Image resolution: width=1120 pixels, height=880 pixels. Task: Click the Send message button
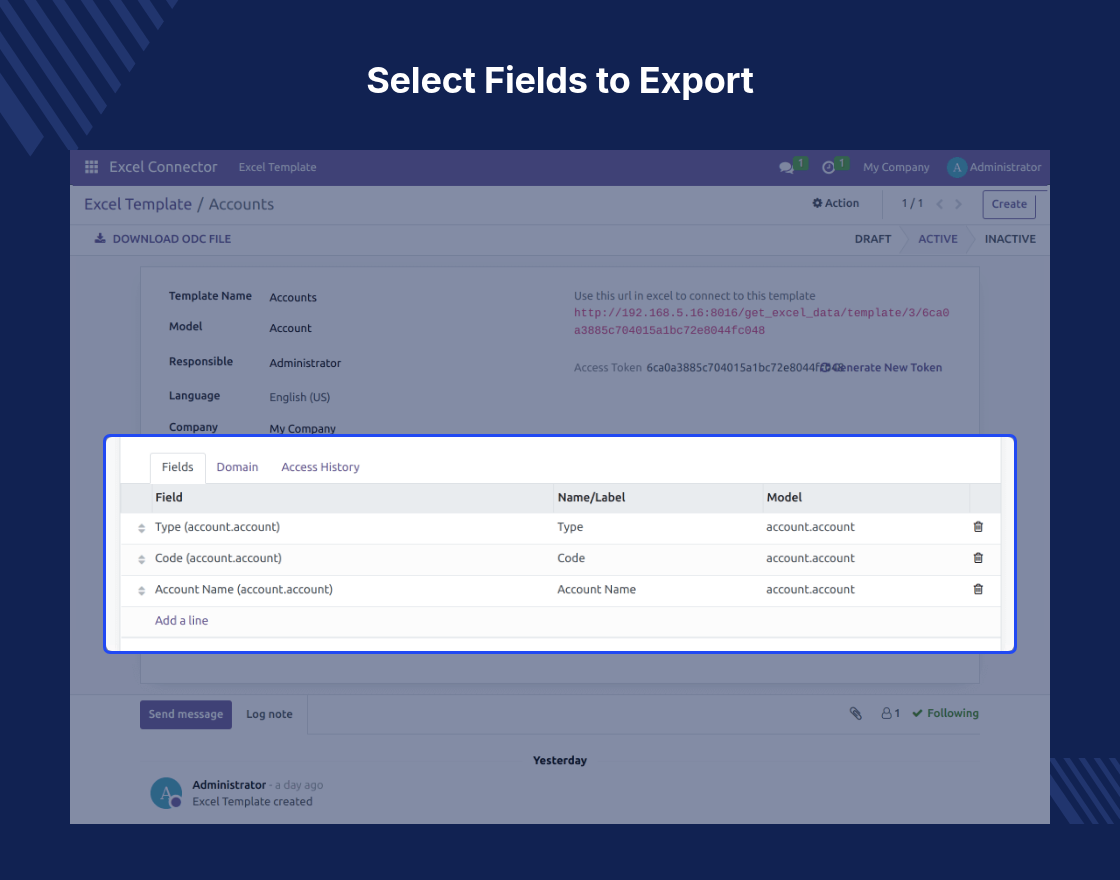click(x=186, y=714)
